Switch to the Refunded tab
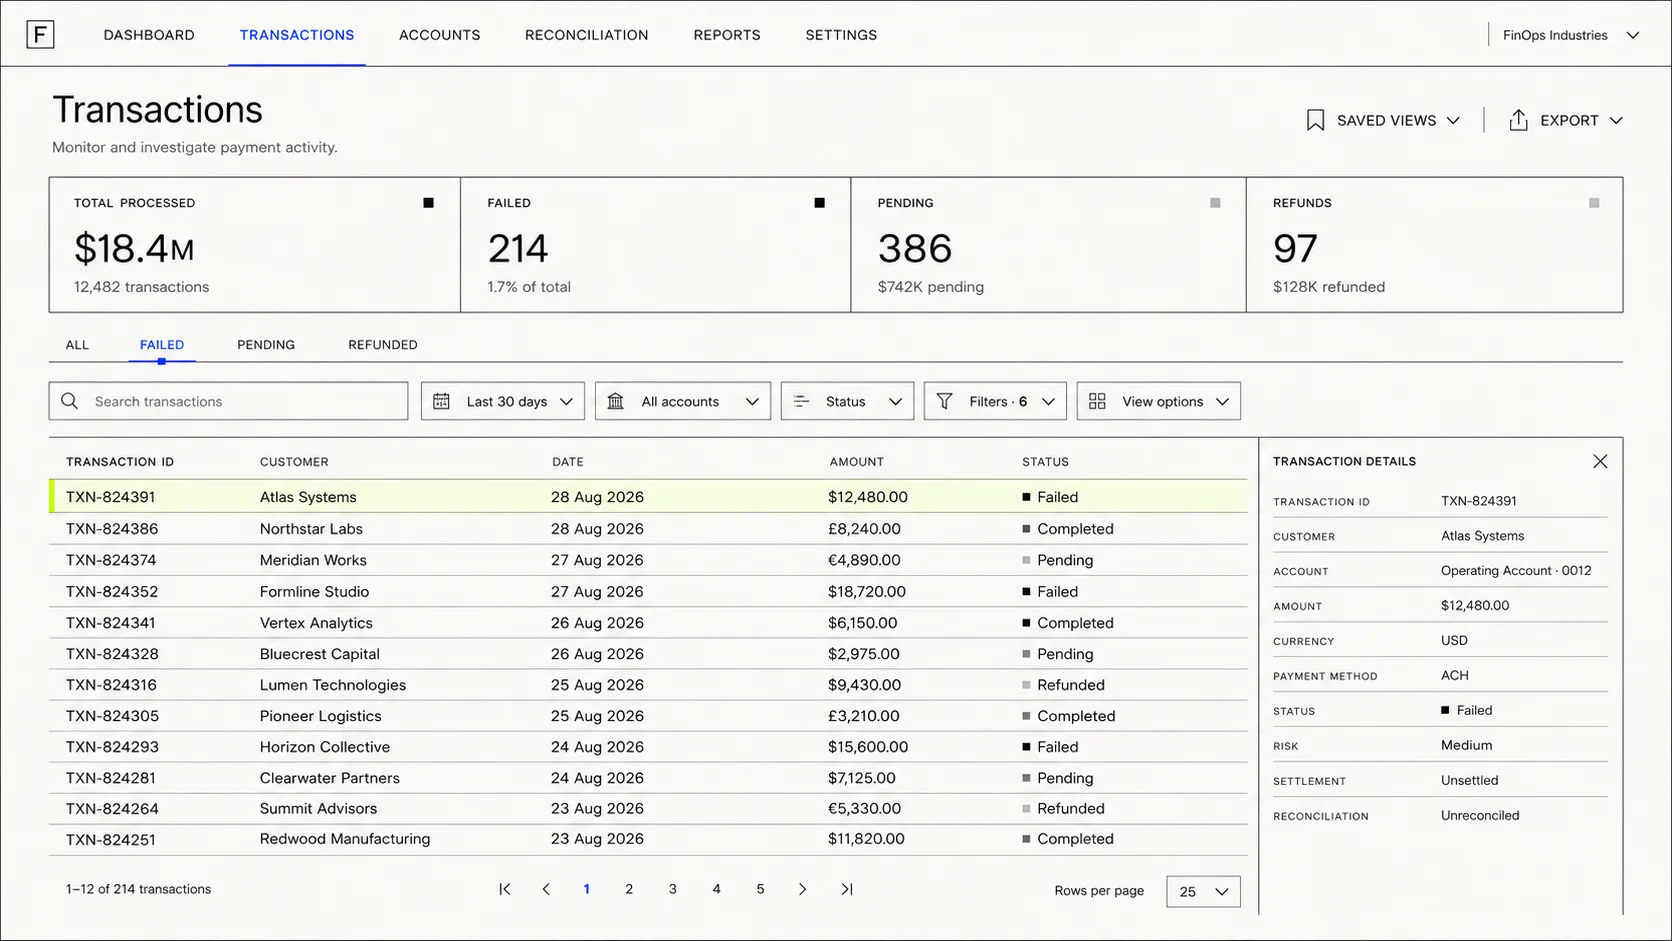1672x941 pixels. (x=383, y=345)
